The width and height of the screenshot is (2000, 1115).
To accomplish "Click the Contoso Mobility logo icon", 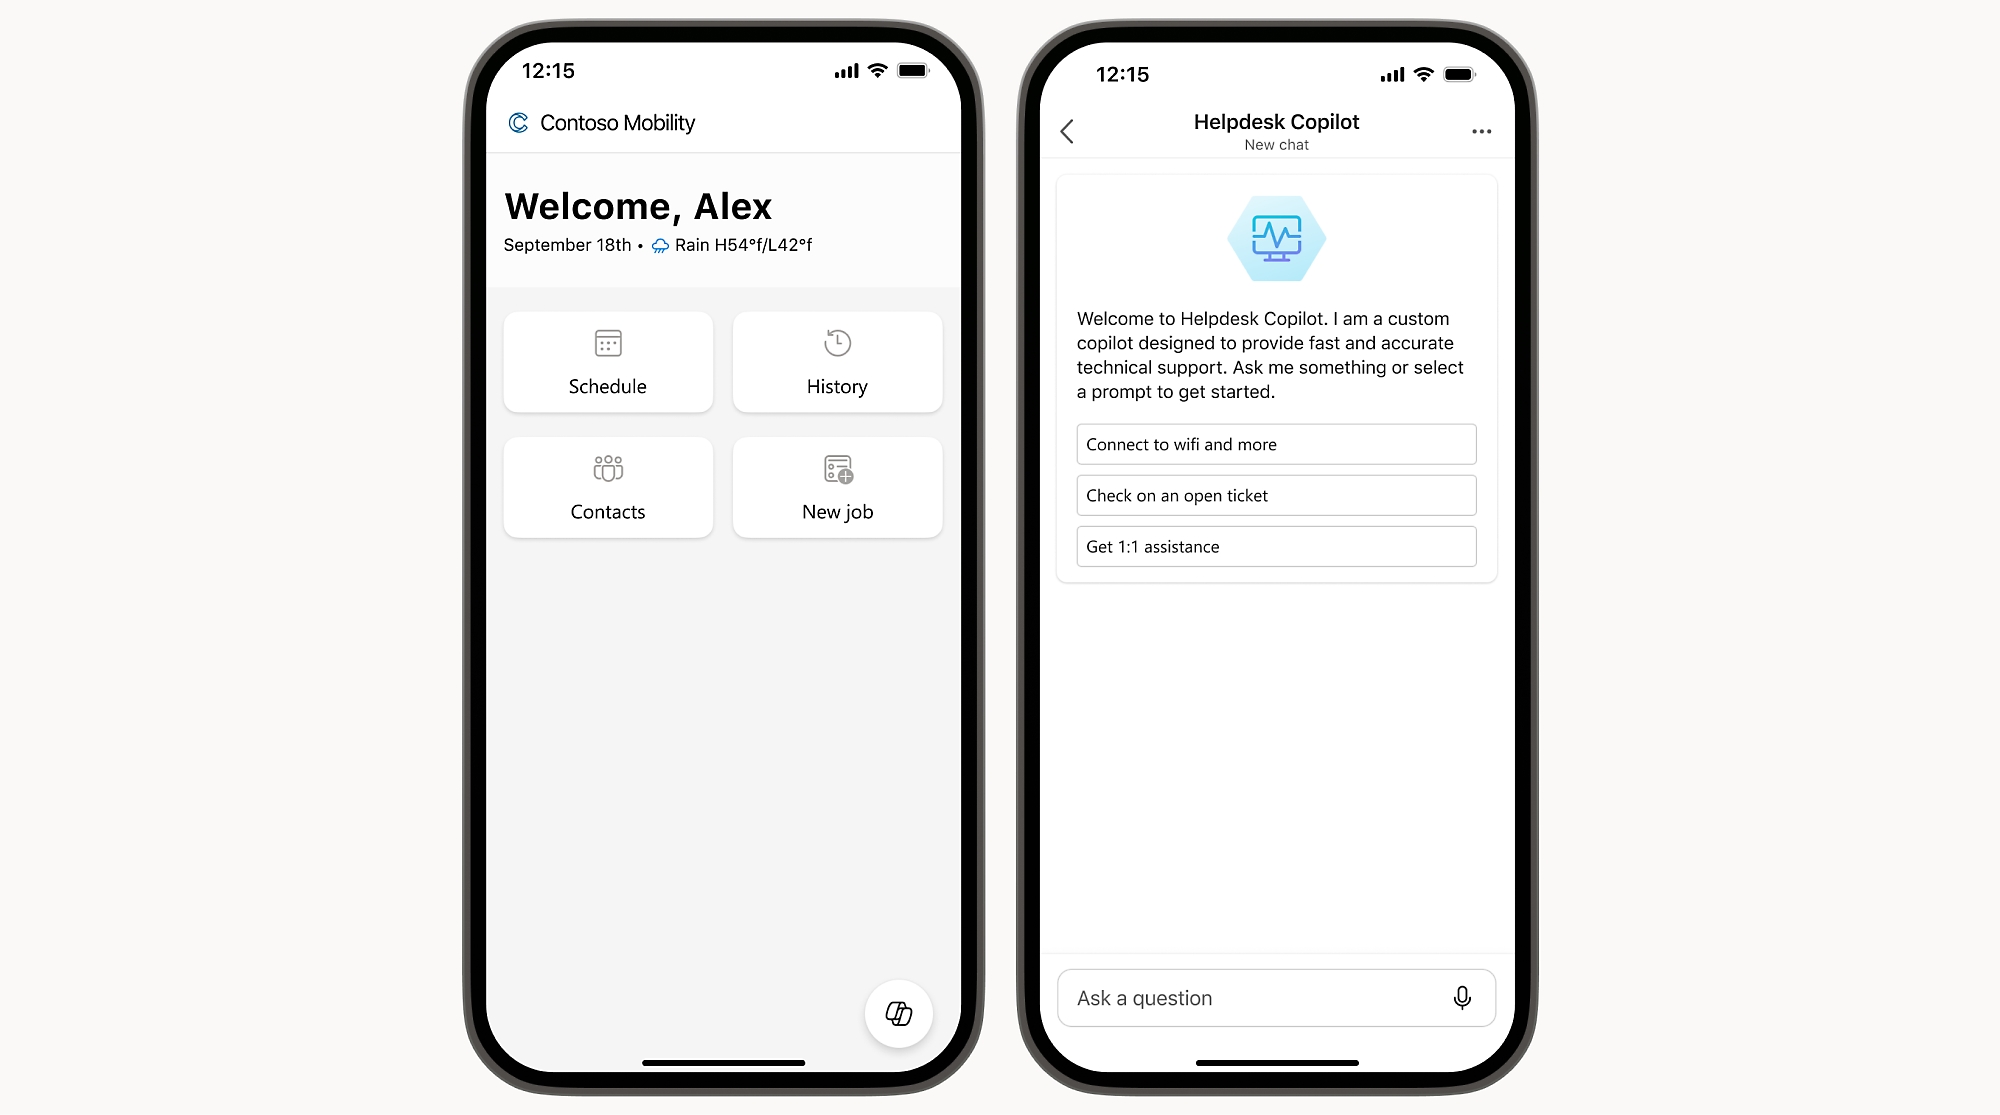I will click(515, 122).
